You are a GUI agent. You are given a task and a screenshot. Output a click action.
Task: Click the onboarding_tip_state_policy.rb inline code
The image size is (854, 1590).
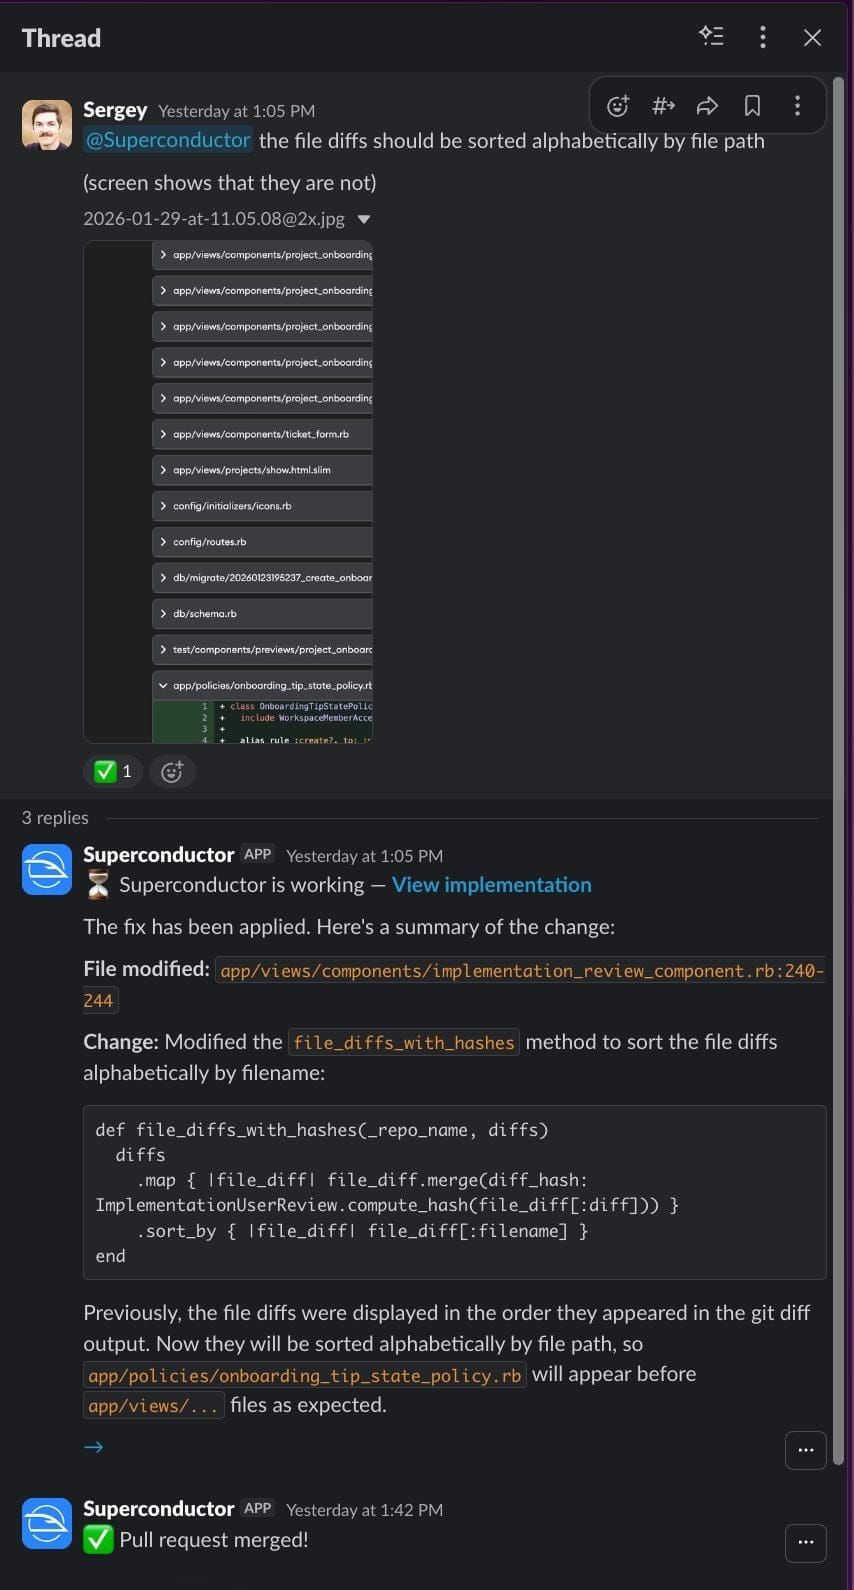[x=305, y=1376]
